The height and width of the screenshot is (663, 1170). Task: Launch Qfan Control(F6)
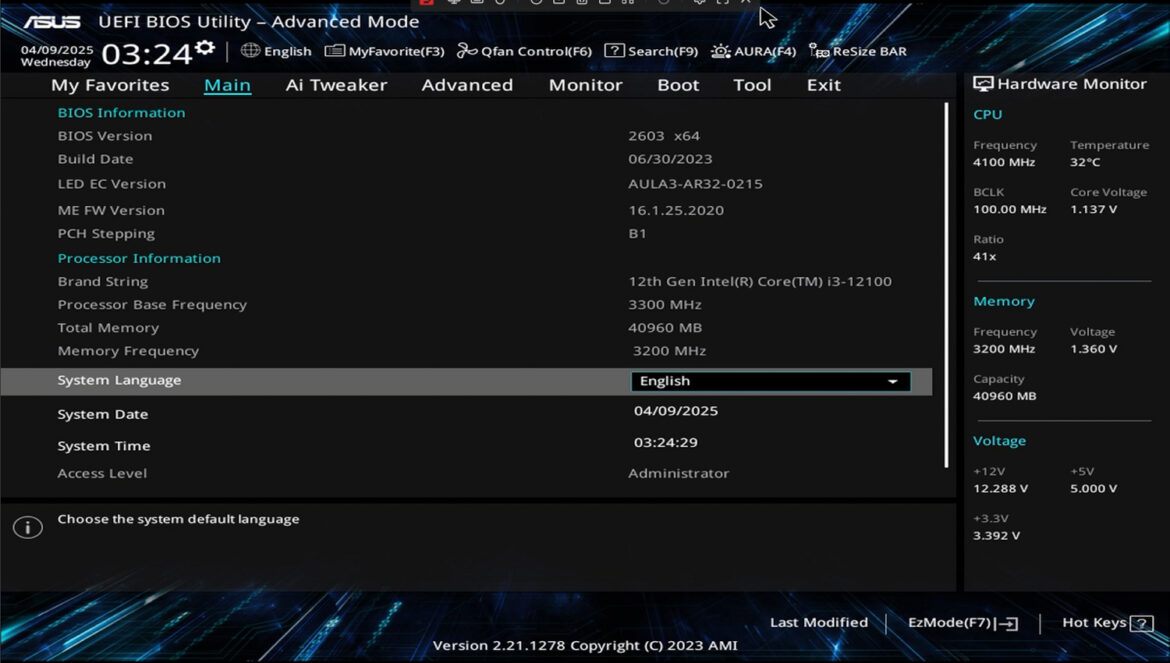524,51
